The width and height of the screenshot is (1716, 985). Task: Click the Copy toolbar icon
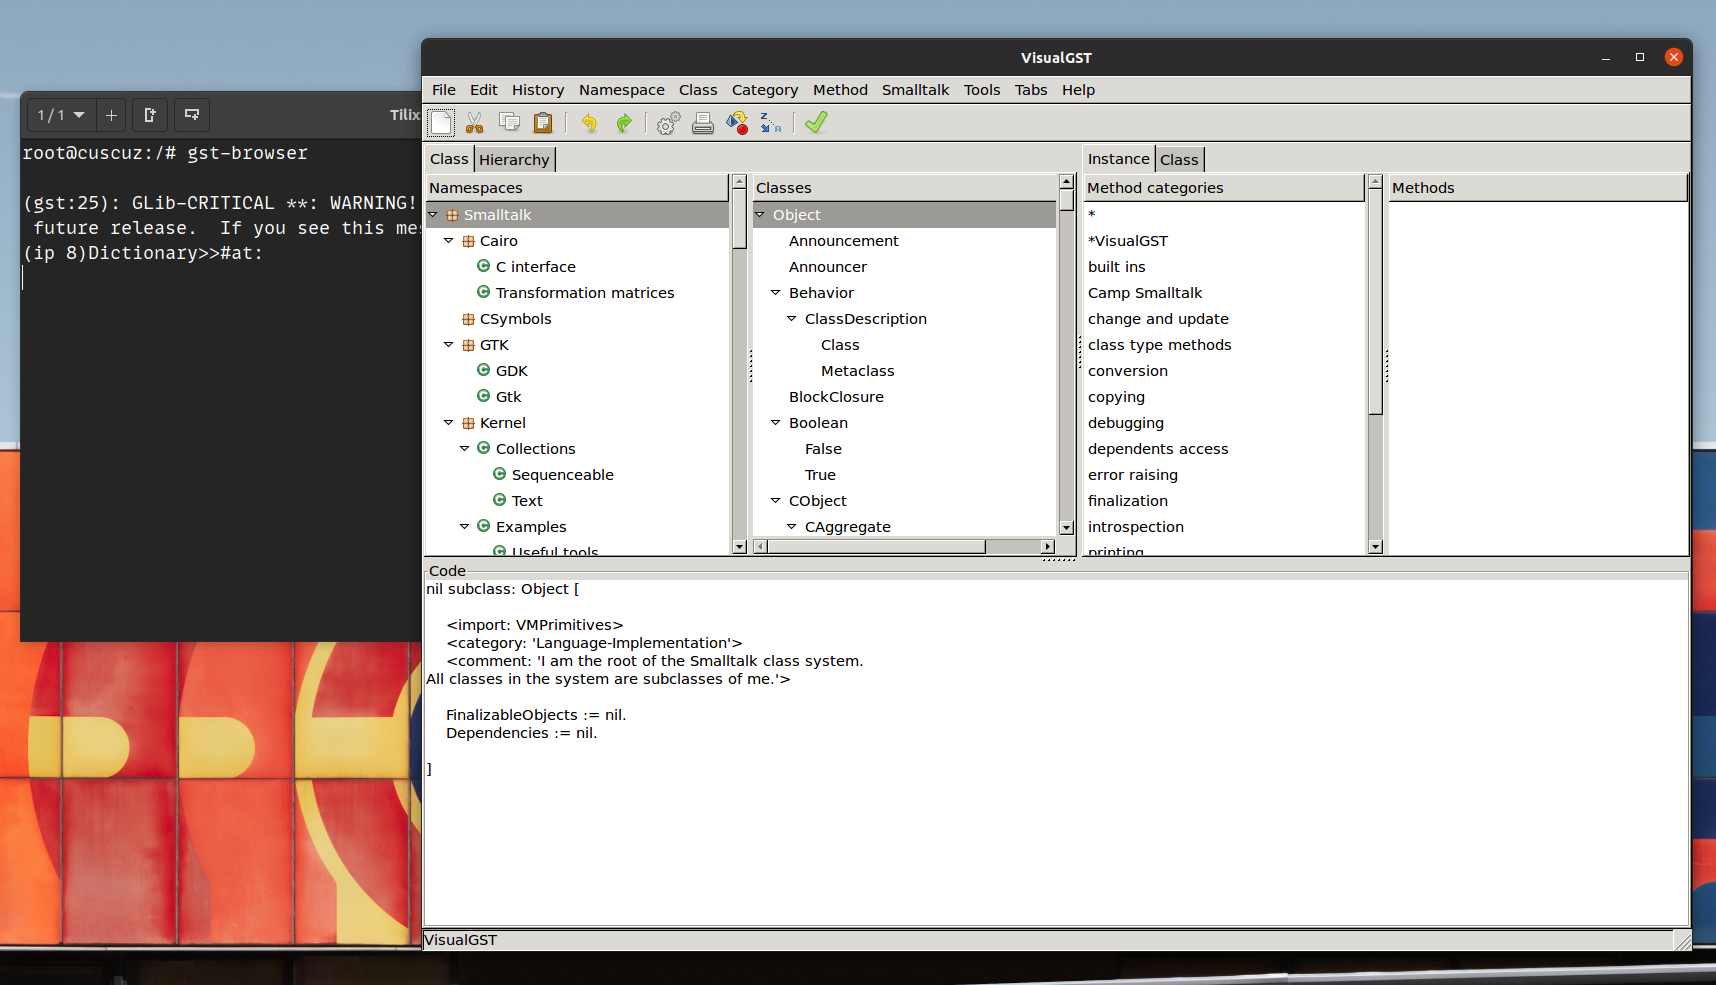(x=509, y=122)
